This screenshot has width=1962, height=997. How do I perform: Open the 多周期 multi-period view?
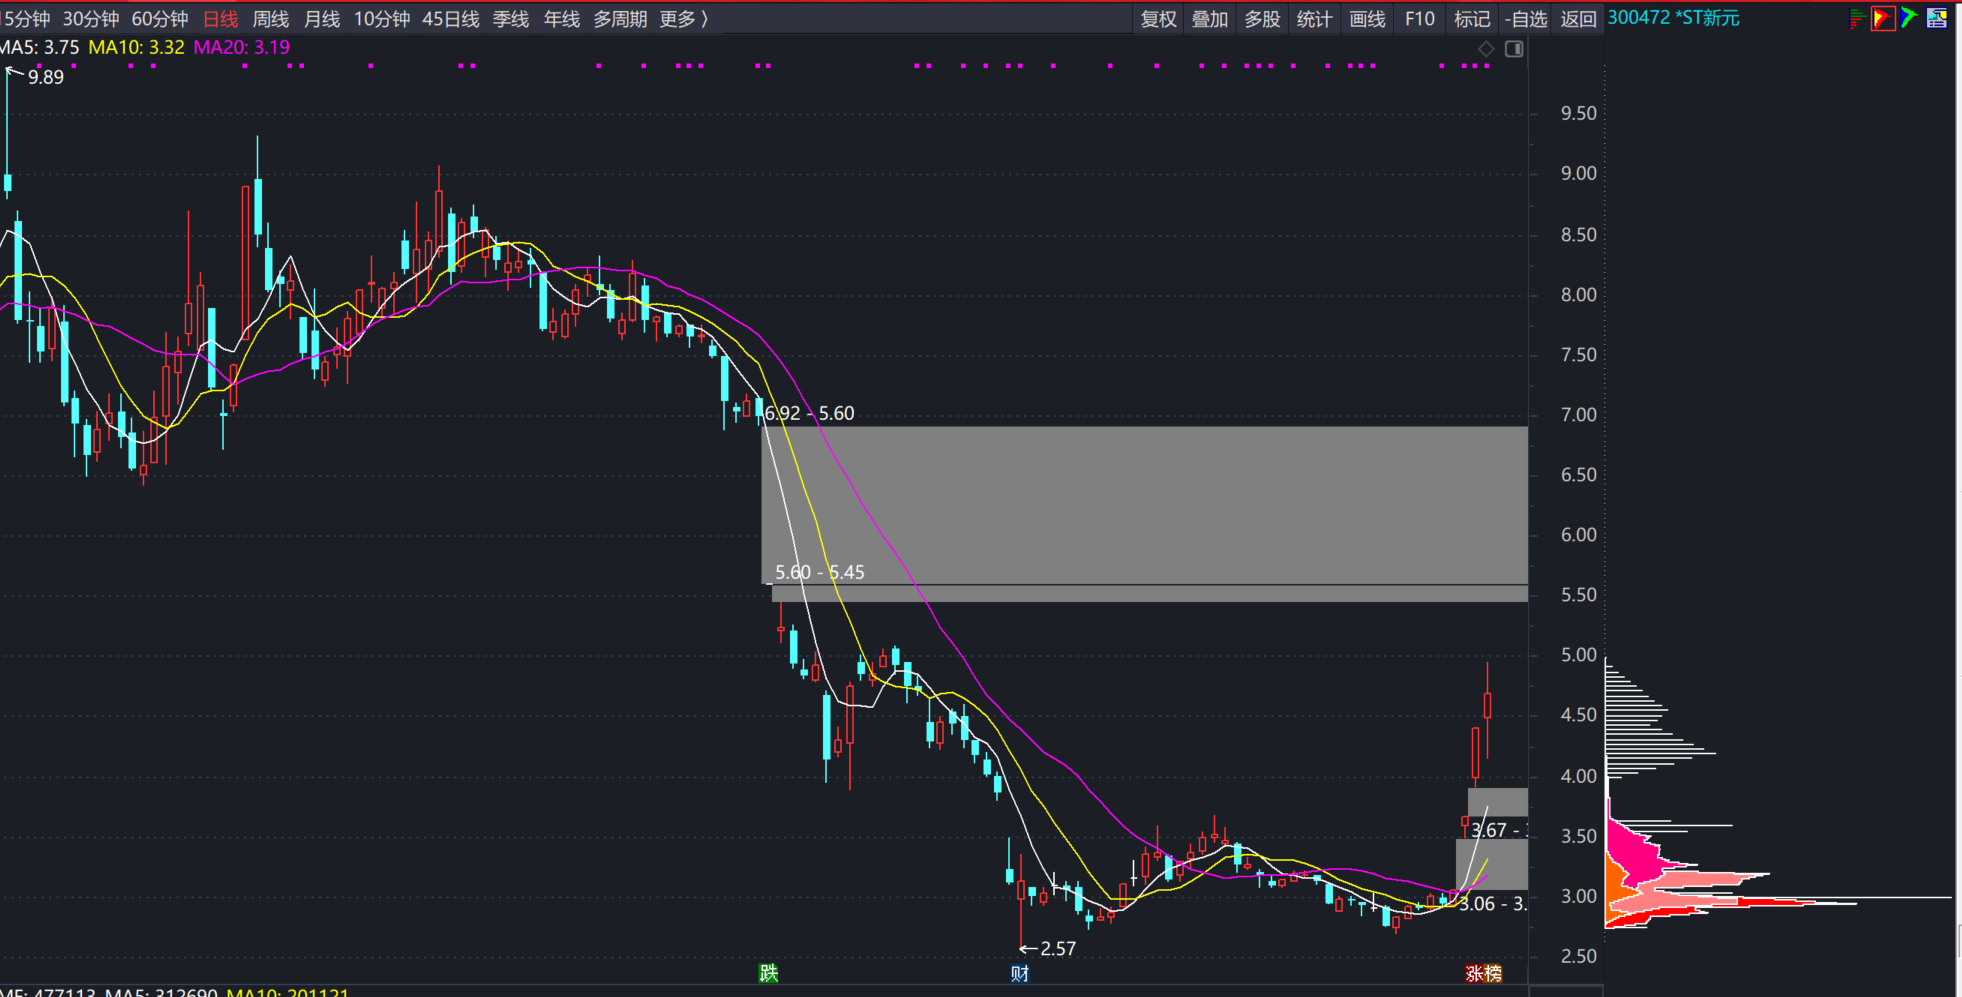621,19
